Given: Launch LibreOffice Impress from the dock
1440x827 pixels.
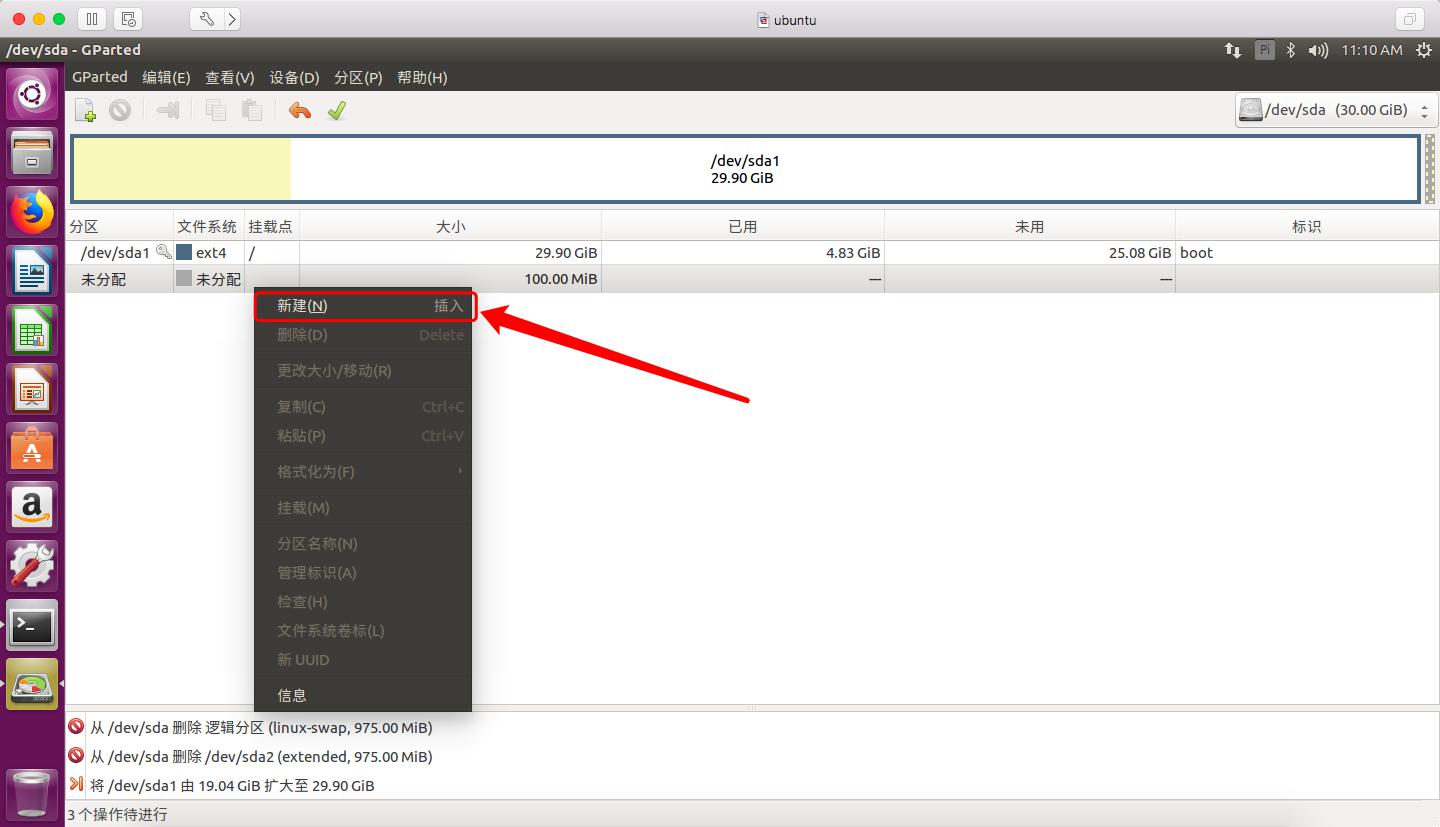Looking at the screenshot, I should (x=33, y=389).
